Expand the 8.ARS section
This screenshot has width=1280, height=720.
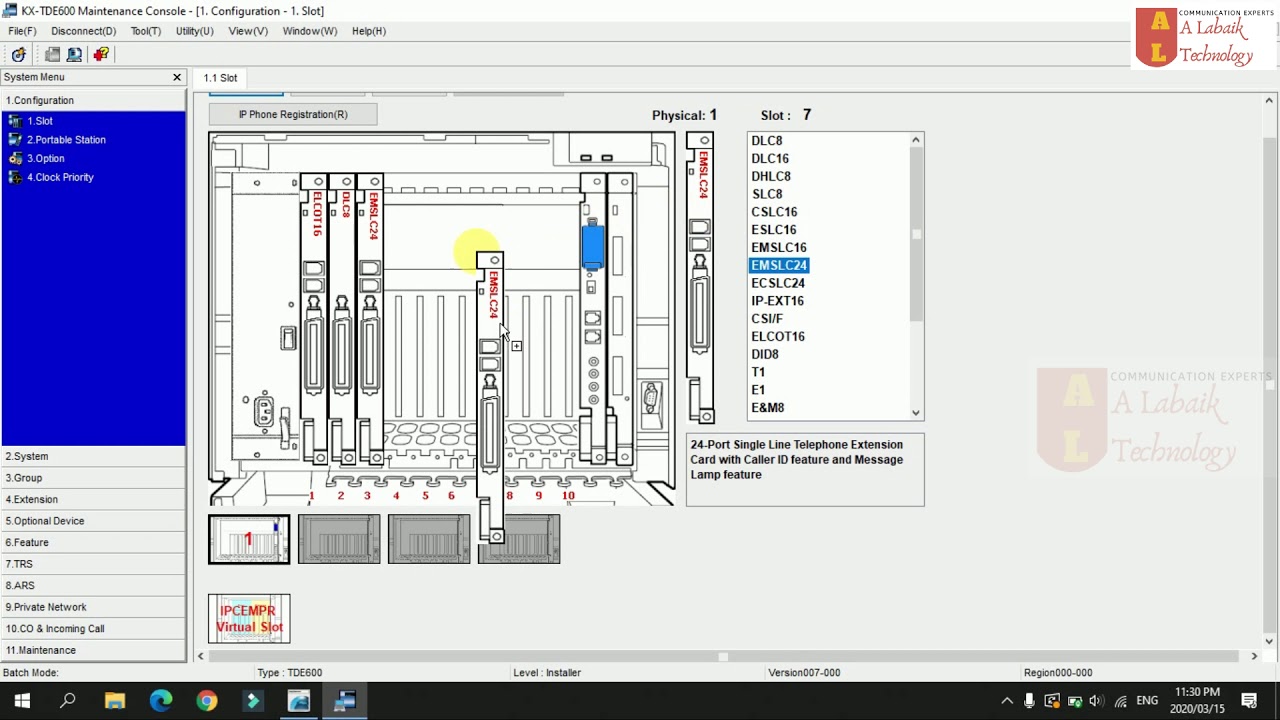[x=93, y=585]
